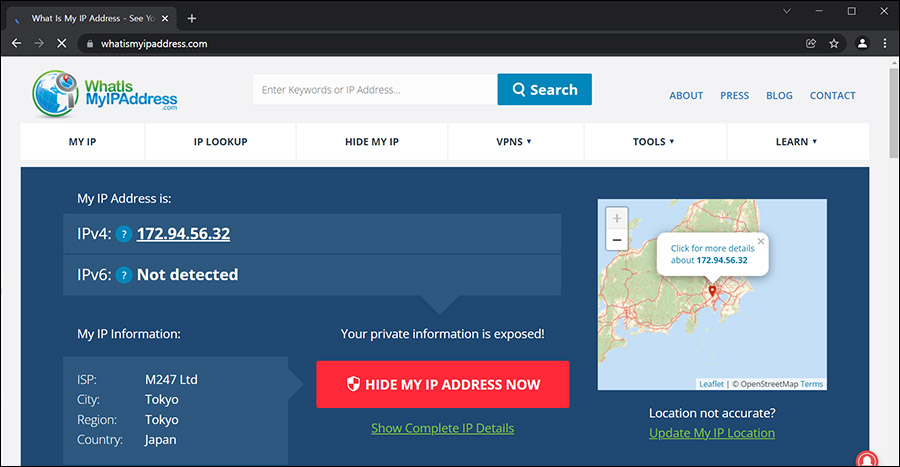Focus the keywords or IP address search box
The width and height of the screenshot is (900, 467).
coord(375,89)
